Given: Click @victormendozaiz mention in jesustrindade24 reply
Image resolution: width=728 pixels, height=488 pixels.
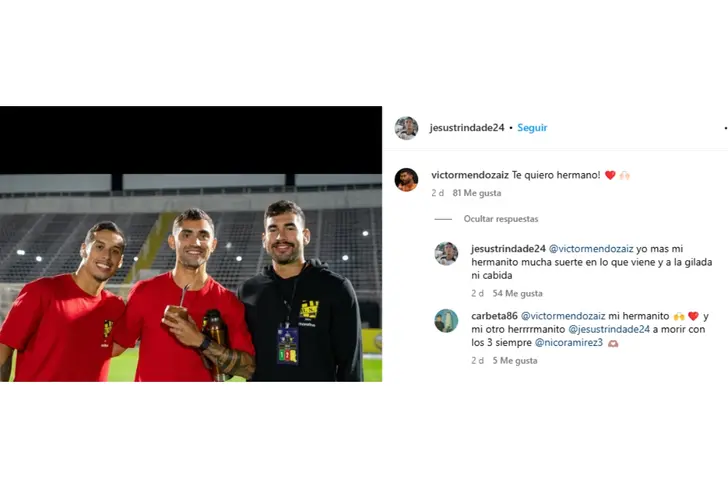Looking at the screenshot, I should (x=591, y=249).
